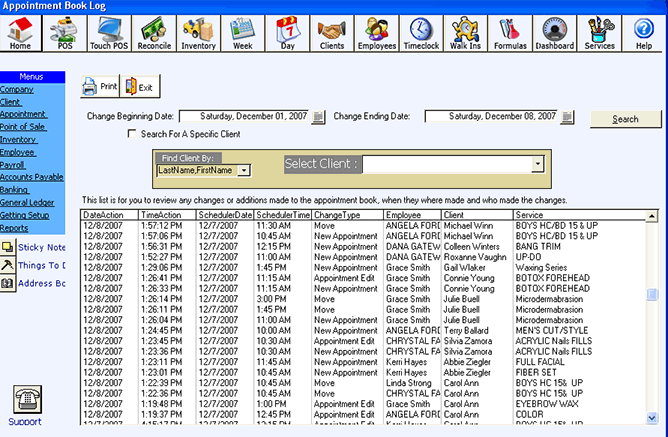Open the Accounts Payable menu link
The height and width of the screenshot is (437, 668).
click(x=32, y=177)
